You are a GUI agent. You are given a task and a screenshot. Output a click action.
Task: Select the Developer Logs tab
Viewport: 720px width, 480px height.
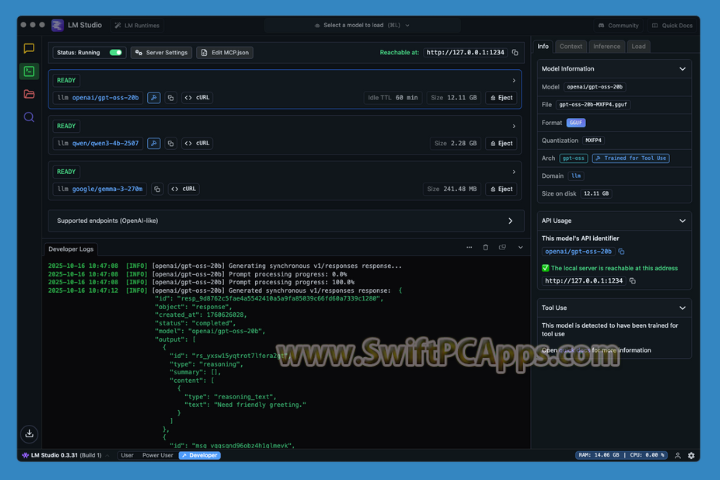71,249
